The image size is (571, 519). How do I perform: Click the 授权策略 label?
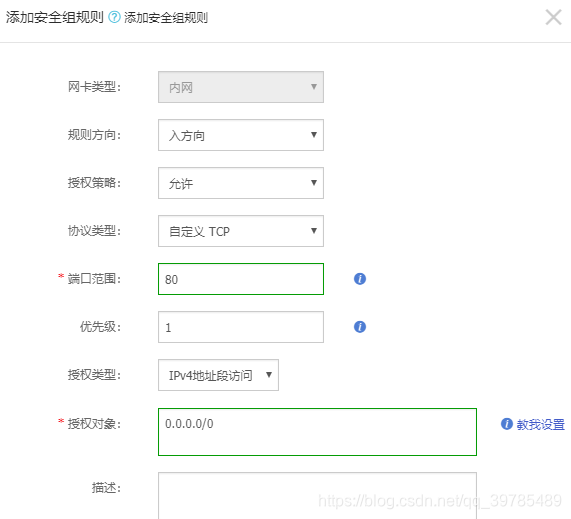(x=94, y=183)
